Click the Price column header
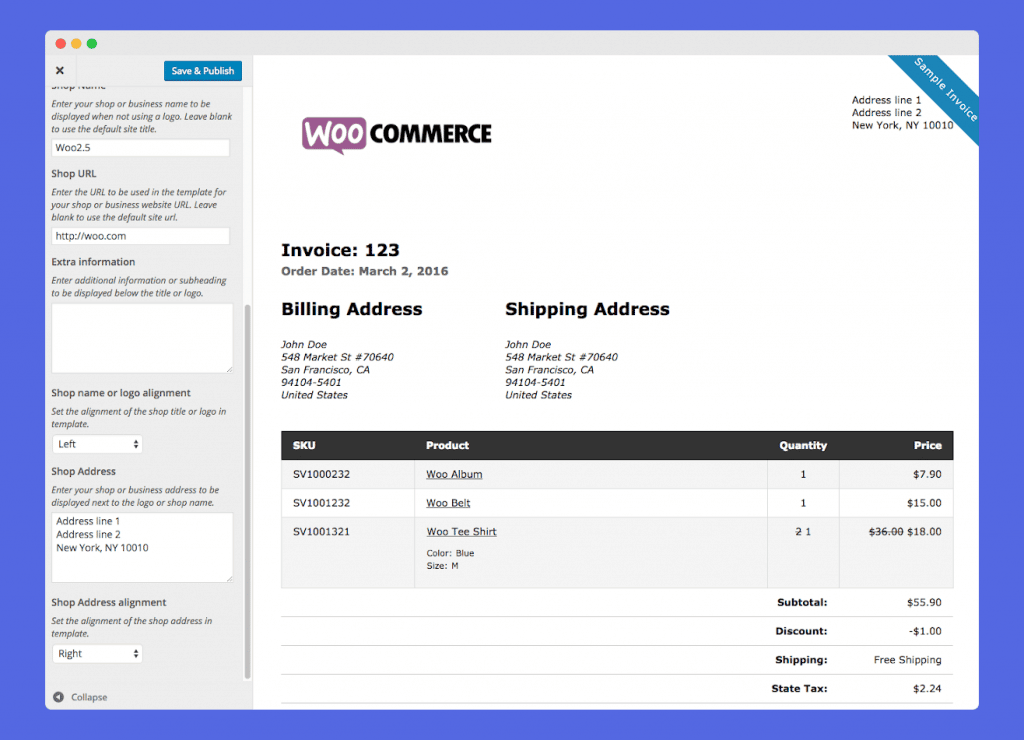 click(927, 445)
